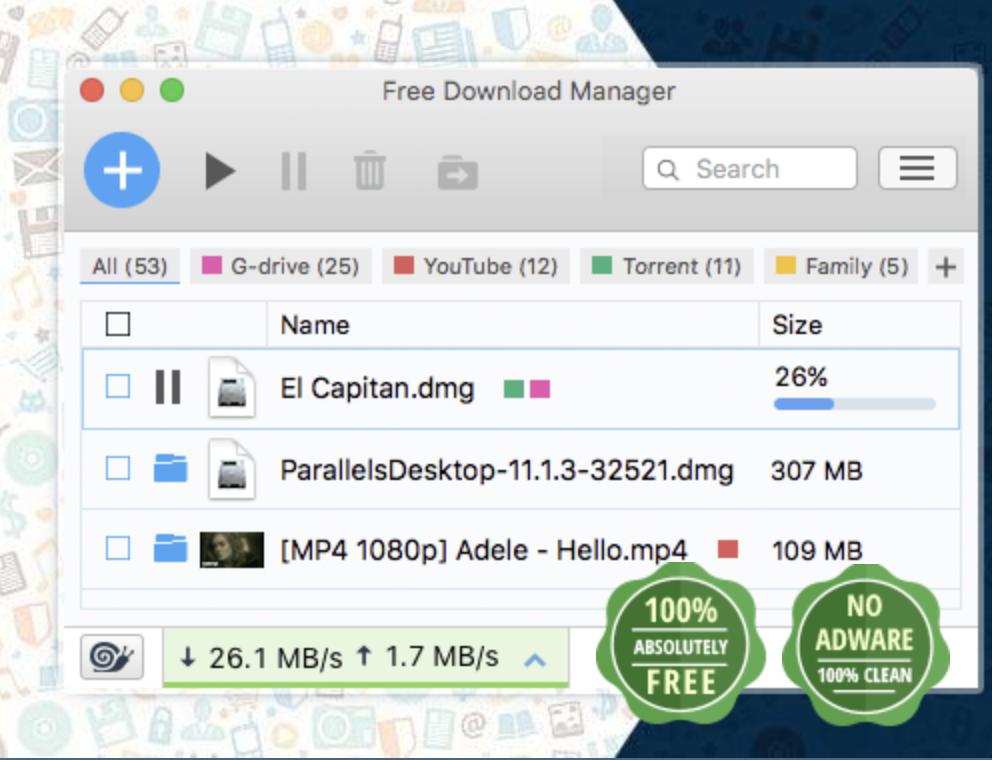Image resolution: width=992 pixels, height=760 pixels.
Task: Select the [MP4 1080p] Adele - Hello.mp4 file name
Action: click(x=483, y=550)
